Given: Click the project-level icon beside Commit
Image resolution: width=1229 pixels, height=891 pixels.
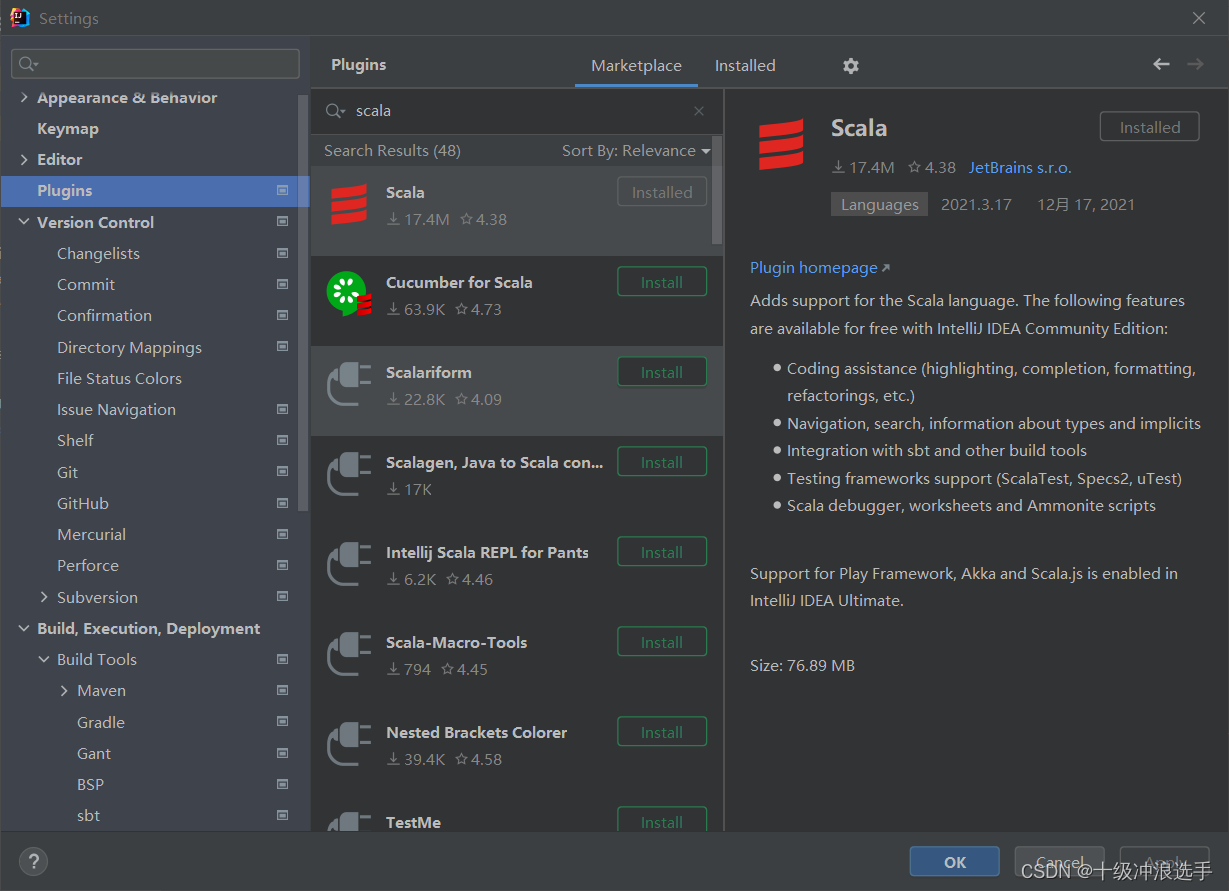Looking at the screenshot, I should click(x=283, y=284).
